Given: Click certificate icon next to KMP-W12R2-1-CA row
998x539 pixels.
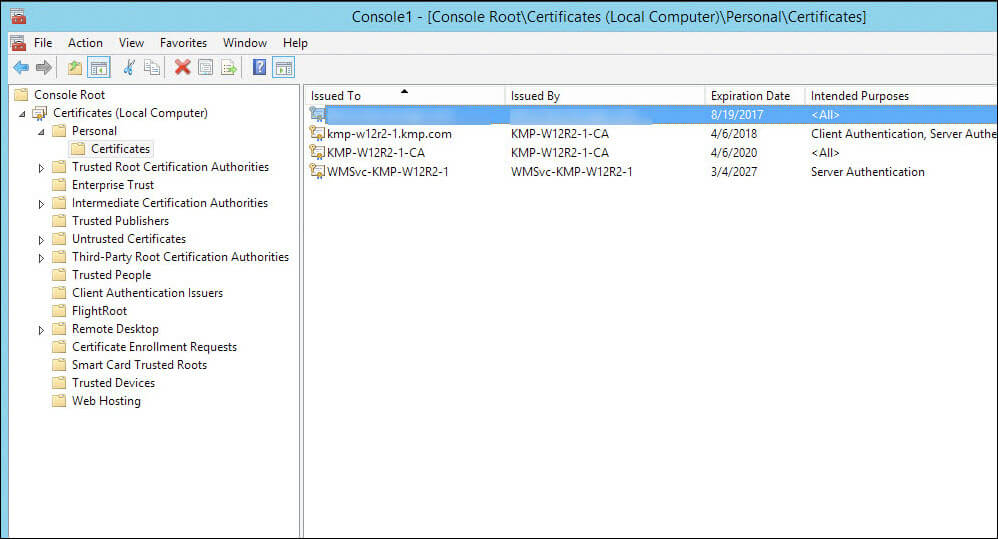Looking at the screenshot, I should (317, 153).
